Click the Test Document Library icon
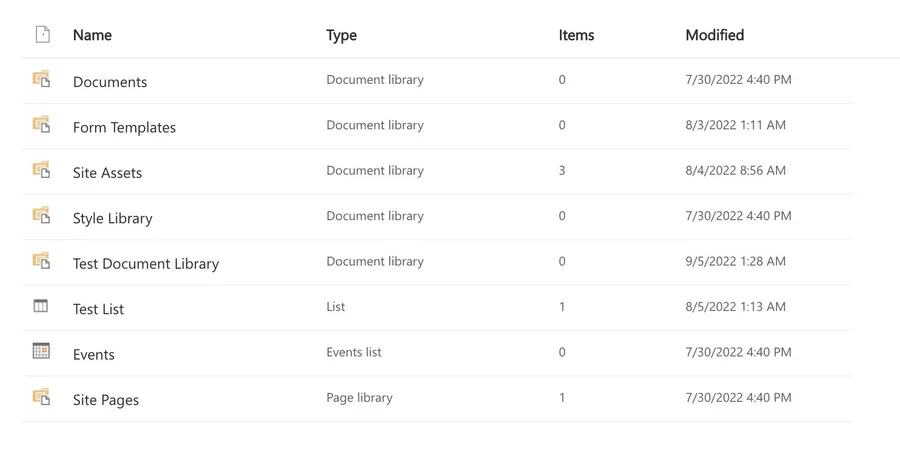This screenshot has width=900, height=473. pos(41,261)
